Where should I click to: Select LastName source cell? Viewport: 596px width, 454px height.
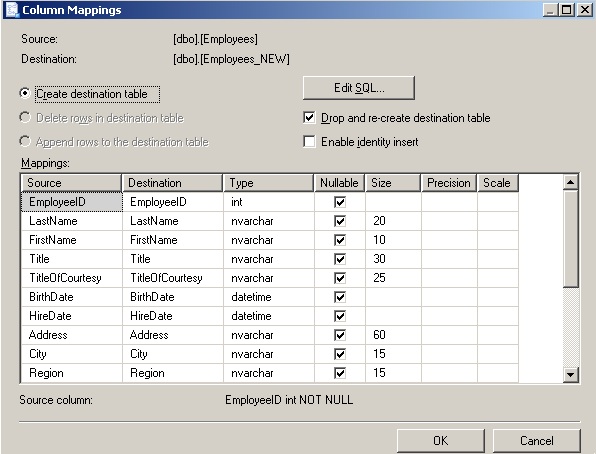[x=72, y=221]
